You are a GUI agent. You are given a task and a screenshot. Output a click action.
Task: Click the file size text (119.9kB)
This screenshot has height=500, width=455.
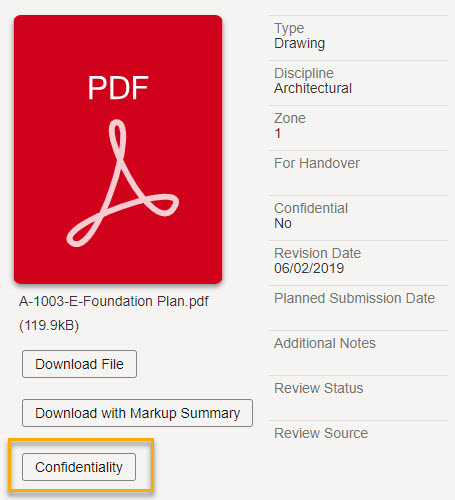coord(49,325)
